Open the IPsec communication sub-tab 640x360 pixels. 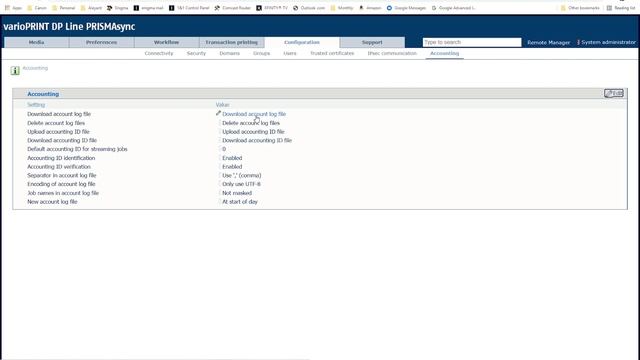point(392,53)
